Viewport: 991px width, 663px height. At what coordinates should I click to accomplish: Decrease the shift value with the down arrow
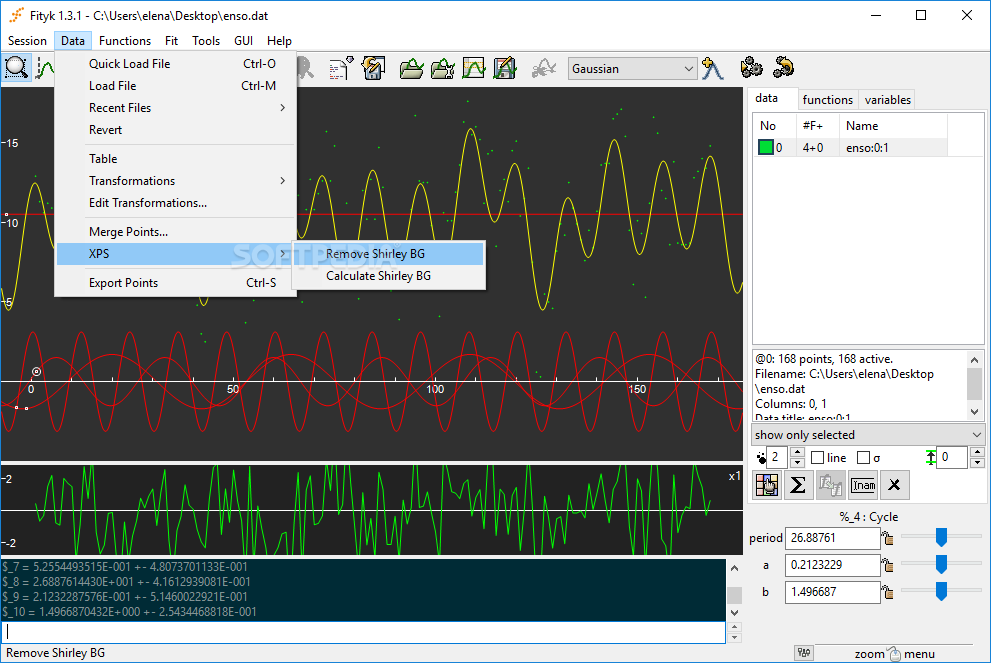coord(977,463)
